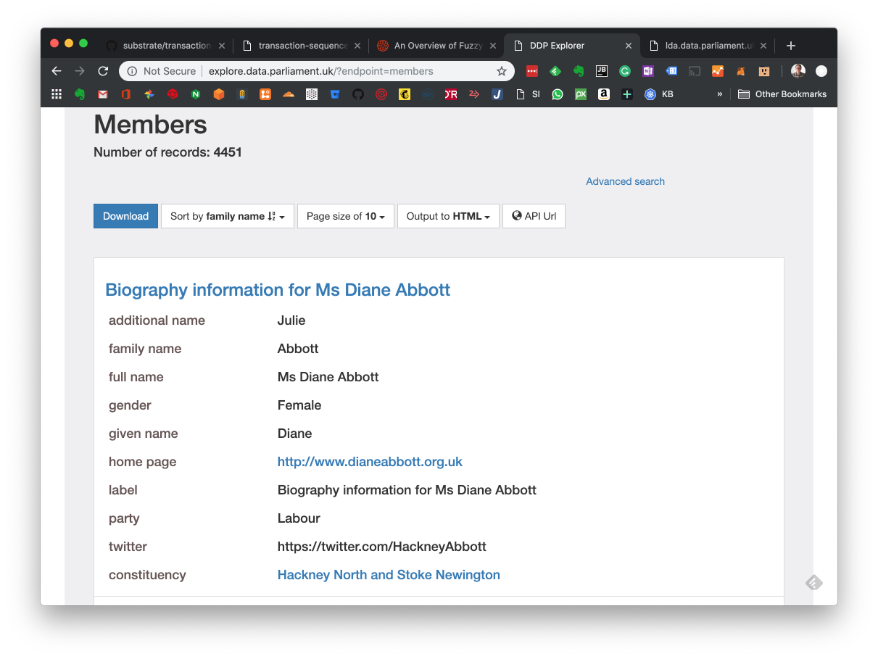Show the hidden bookmarks overflow chevron
Viewport: 878px width, 659px height.
(719, 94)
